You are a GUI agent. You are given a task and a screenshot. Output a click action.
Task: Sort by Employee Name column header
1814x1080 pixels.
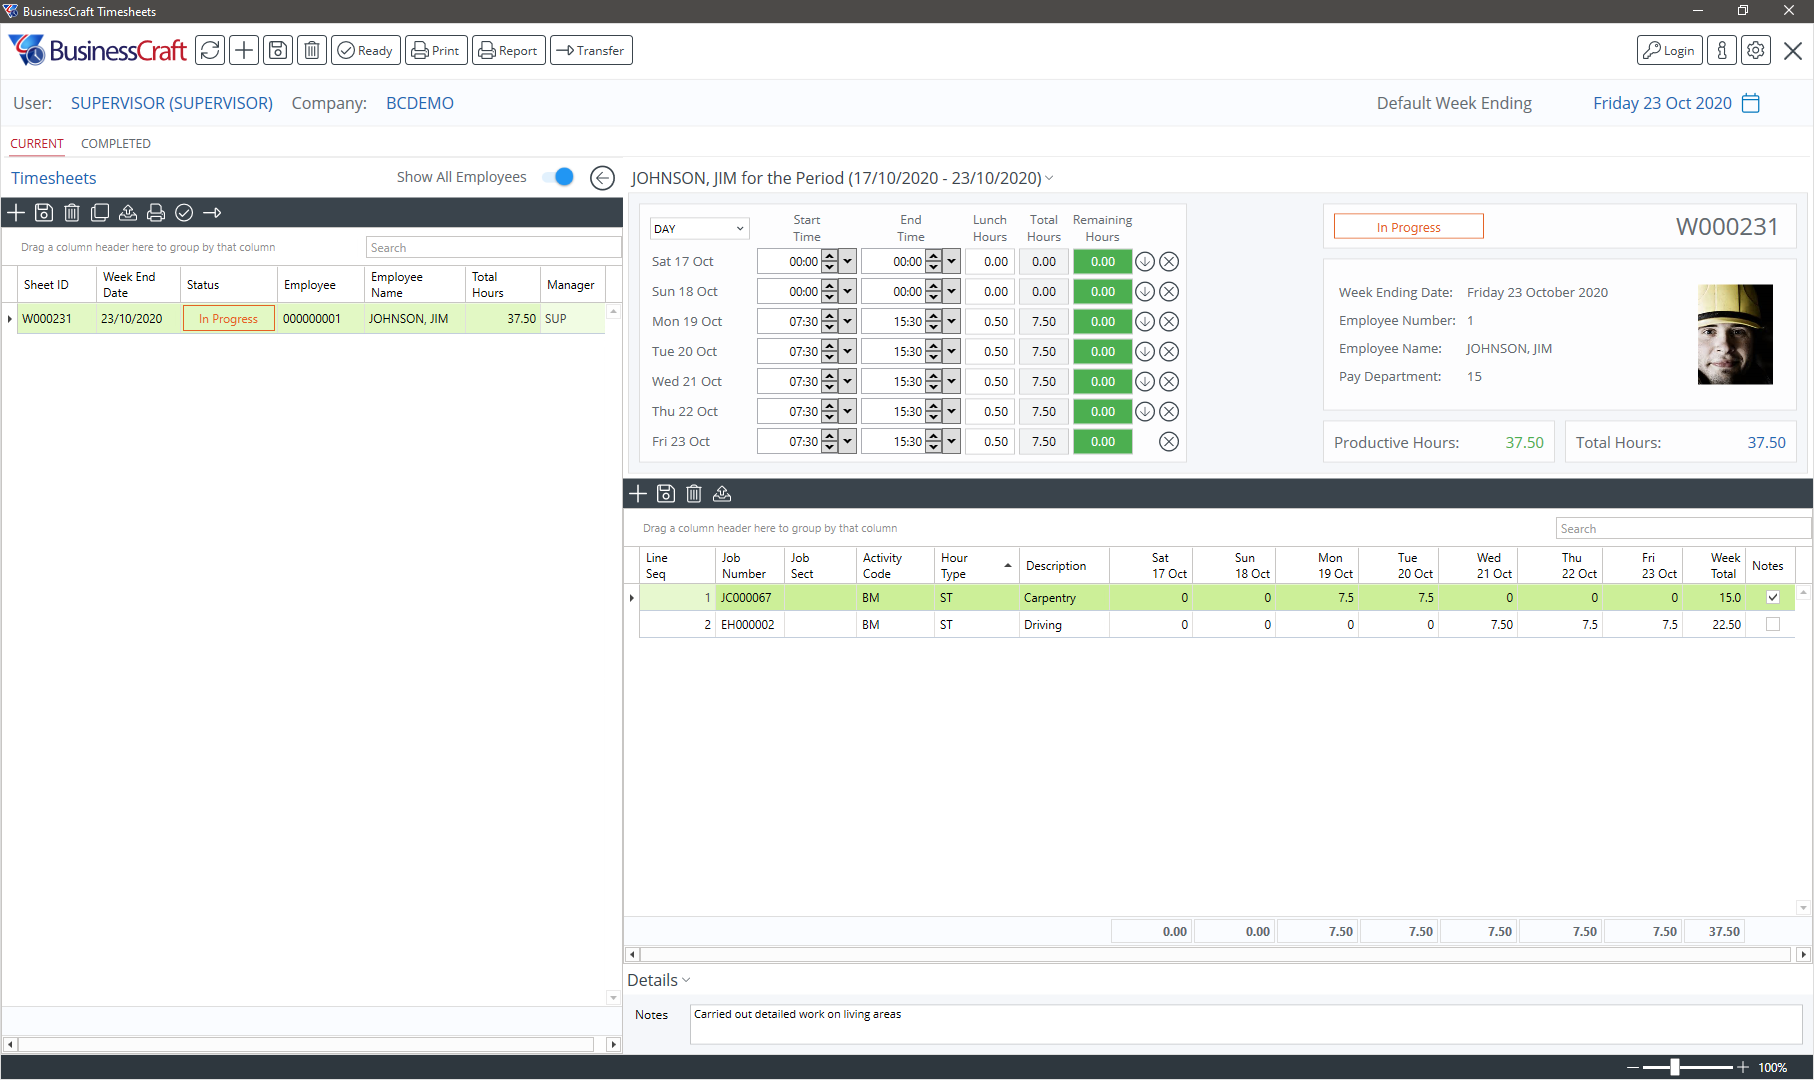coord(414,285)
